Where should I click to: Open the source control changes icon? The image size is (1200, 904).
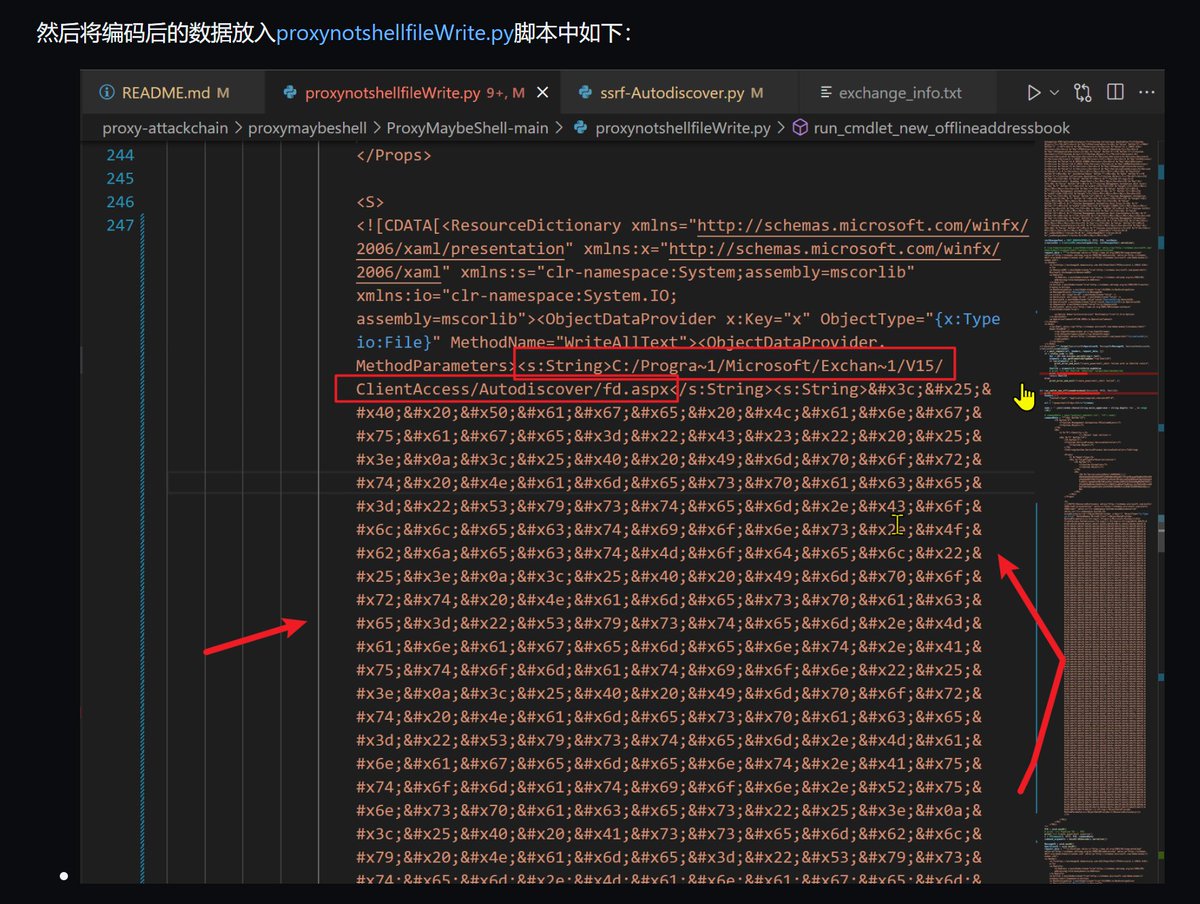(x=1083, y=93)
